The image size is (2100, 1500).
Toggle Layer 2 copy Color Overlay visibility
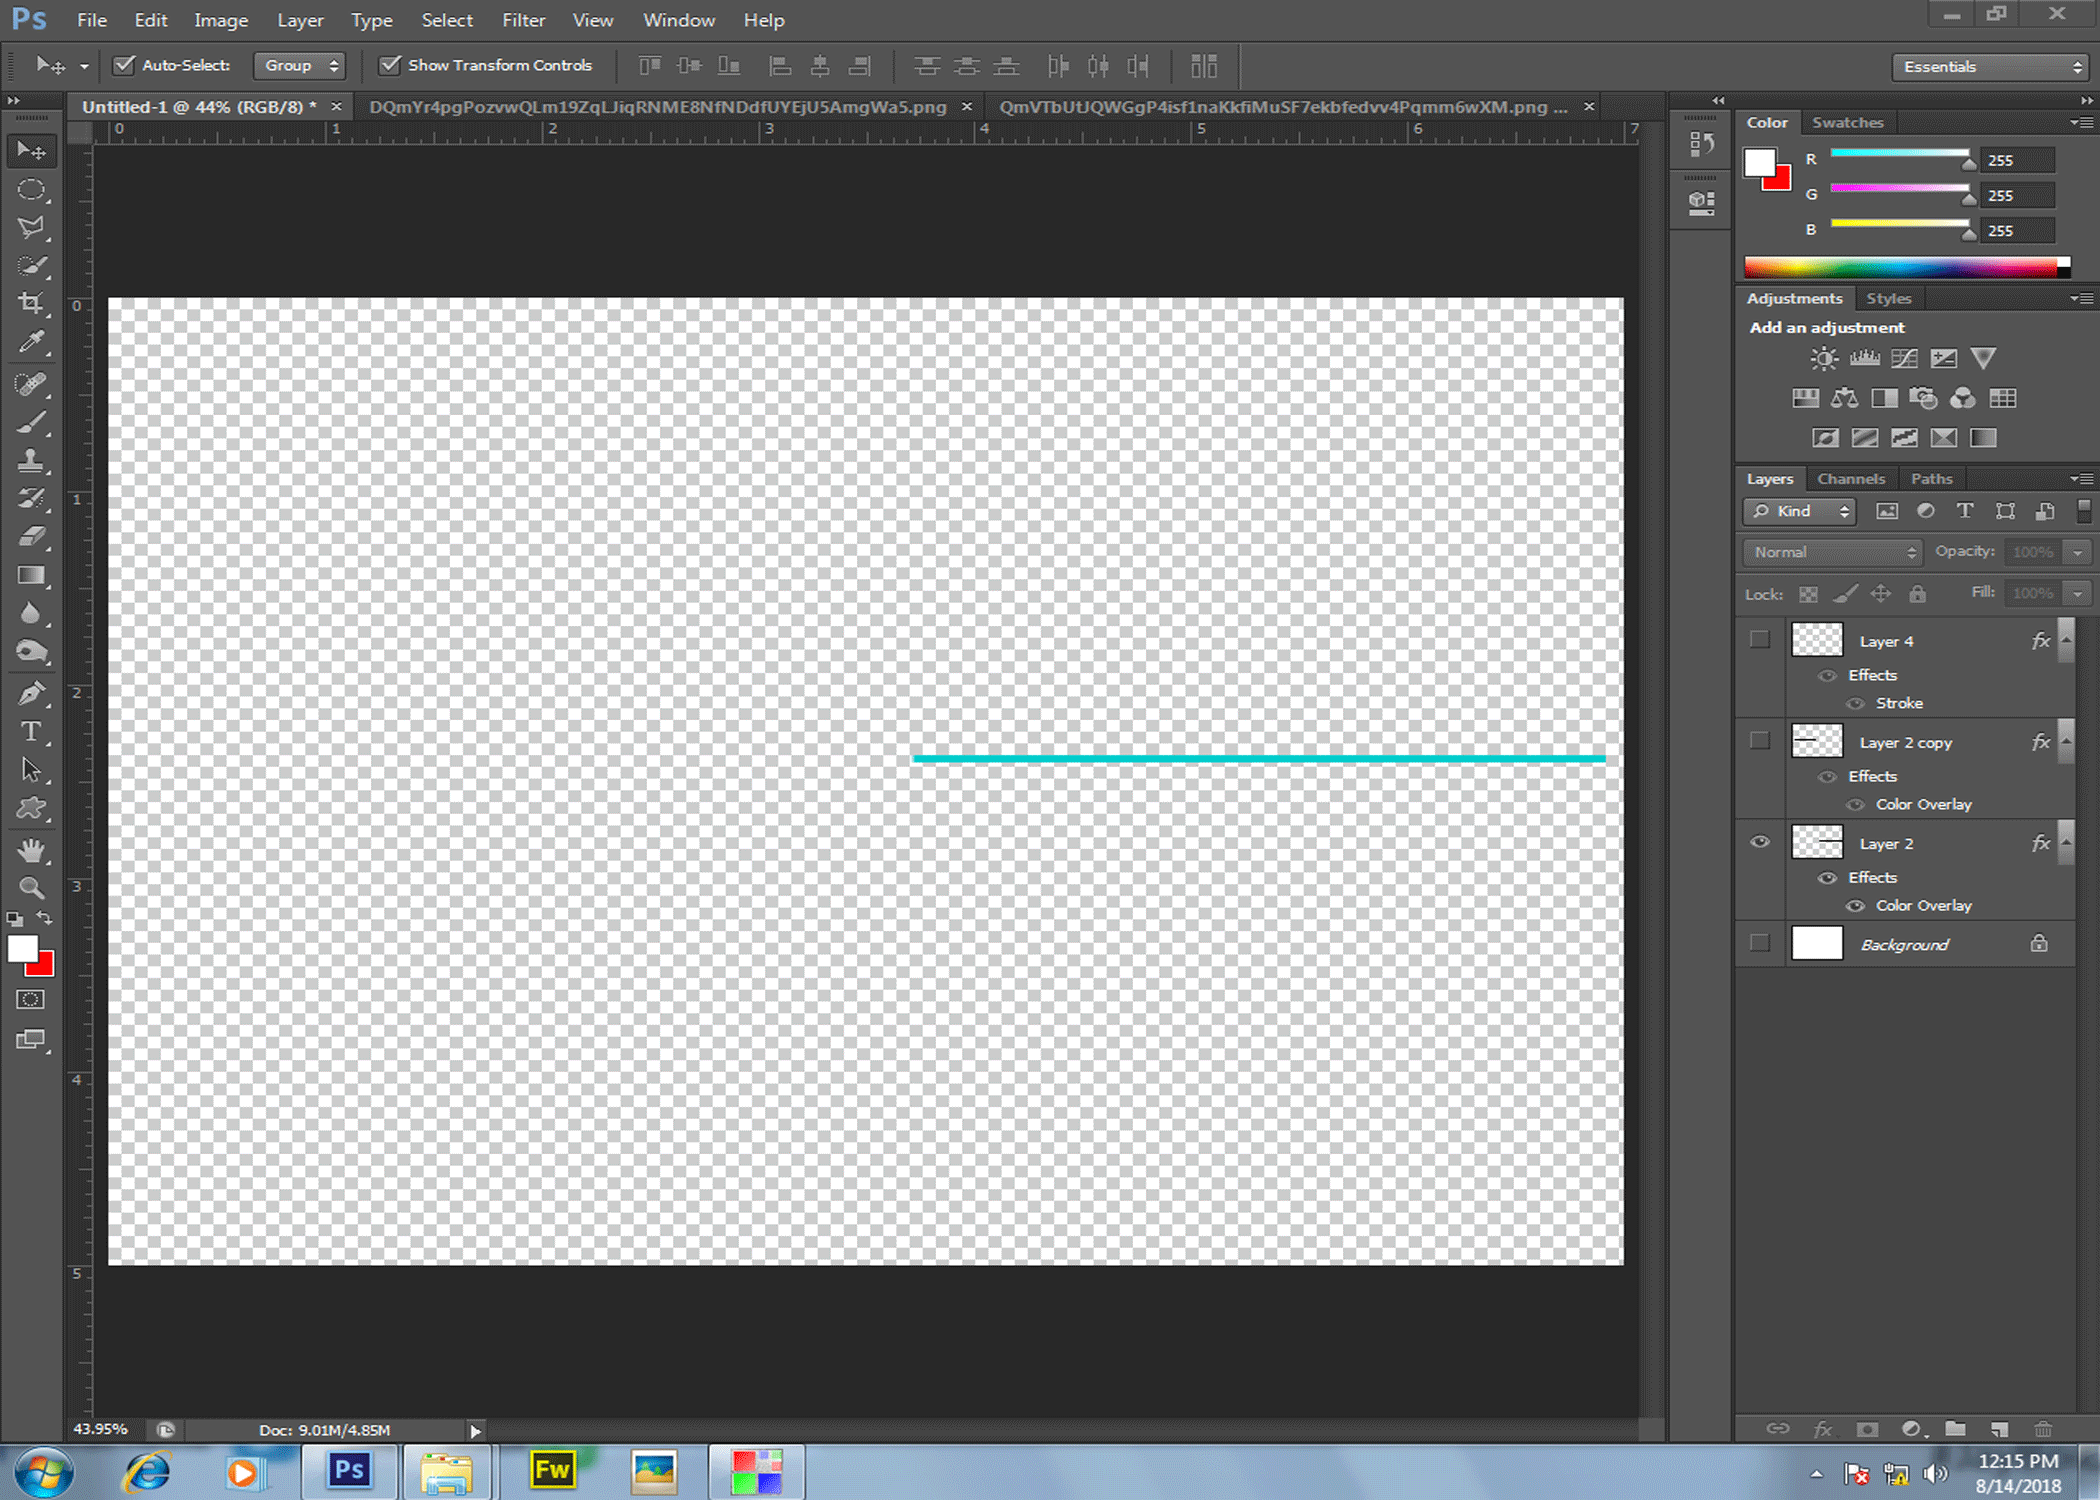1856,804
